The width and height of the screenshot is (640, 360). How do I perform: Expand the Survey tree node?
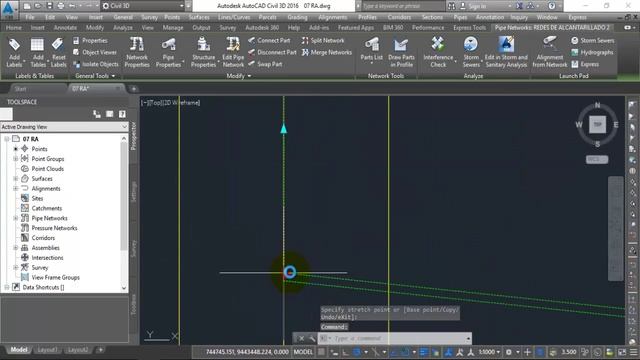point(16,268)
